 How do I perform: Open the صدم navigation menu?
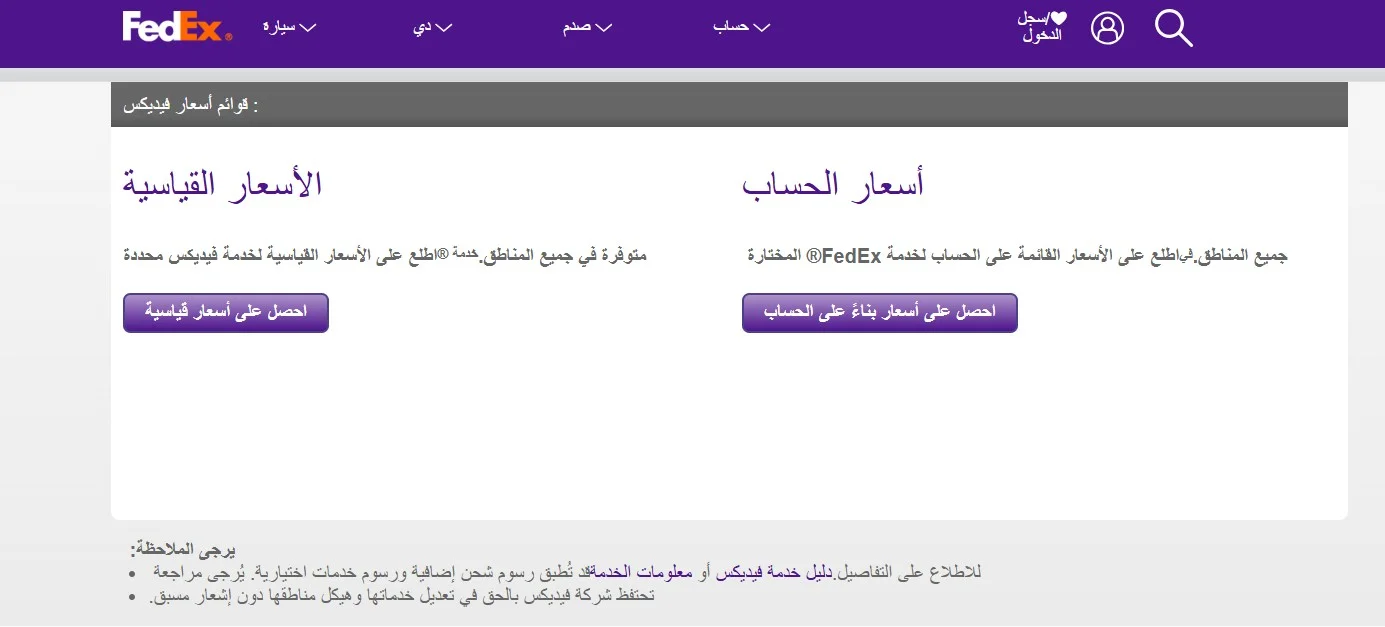tap(586, 27)
